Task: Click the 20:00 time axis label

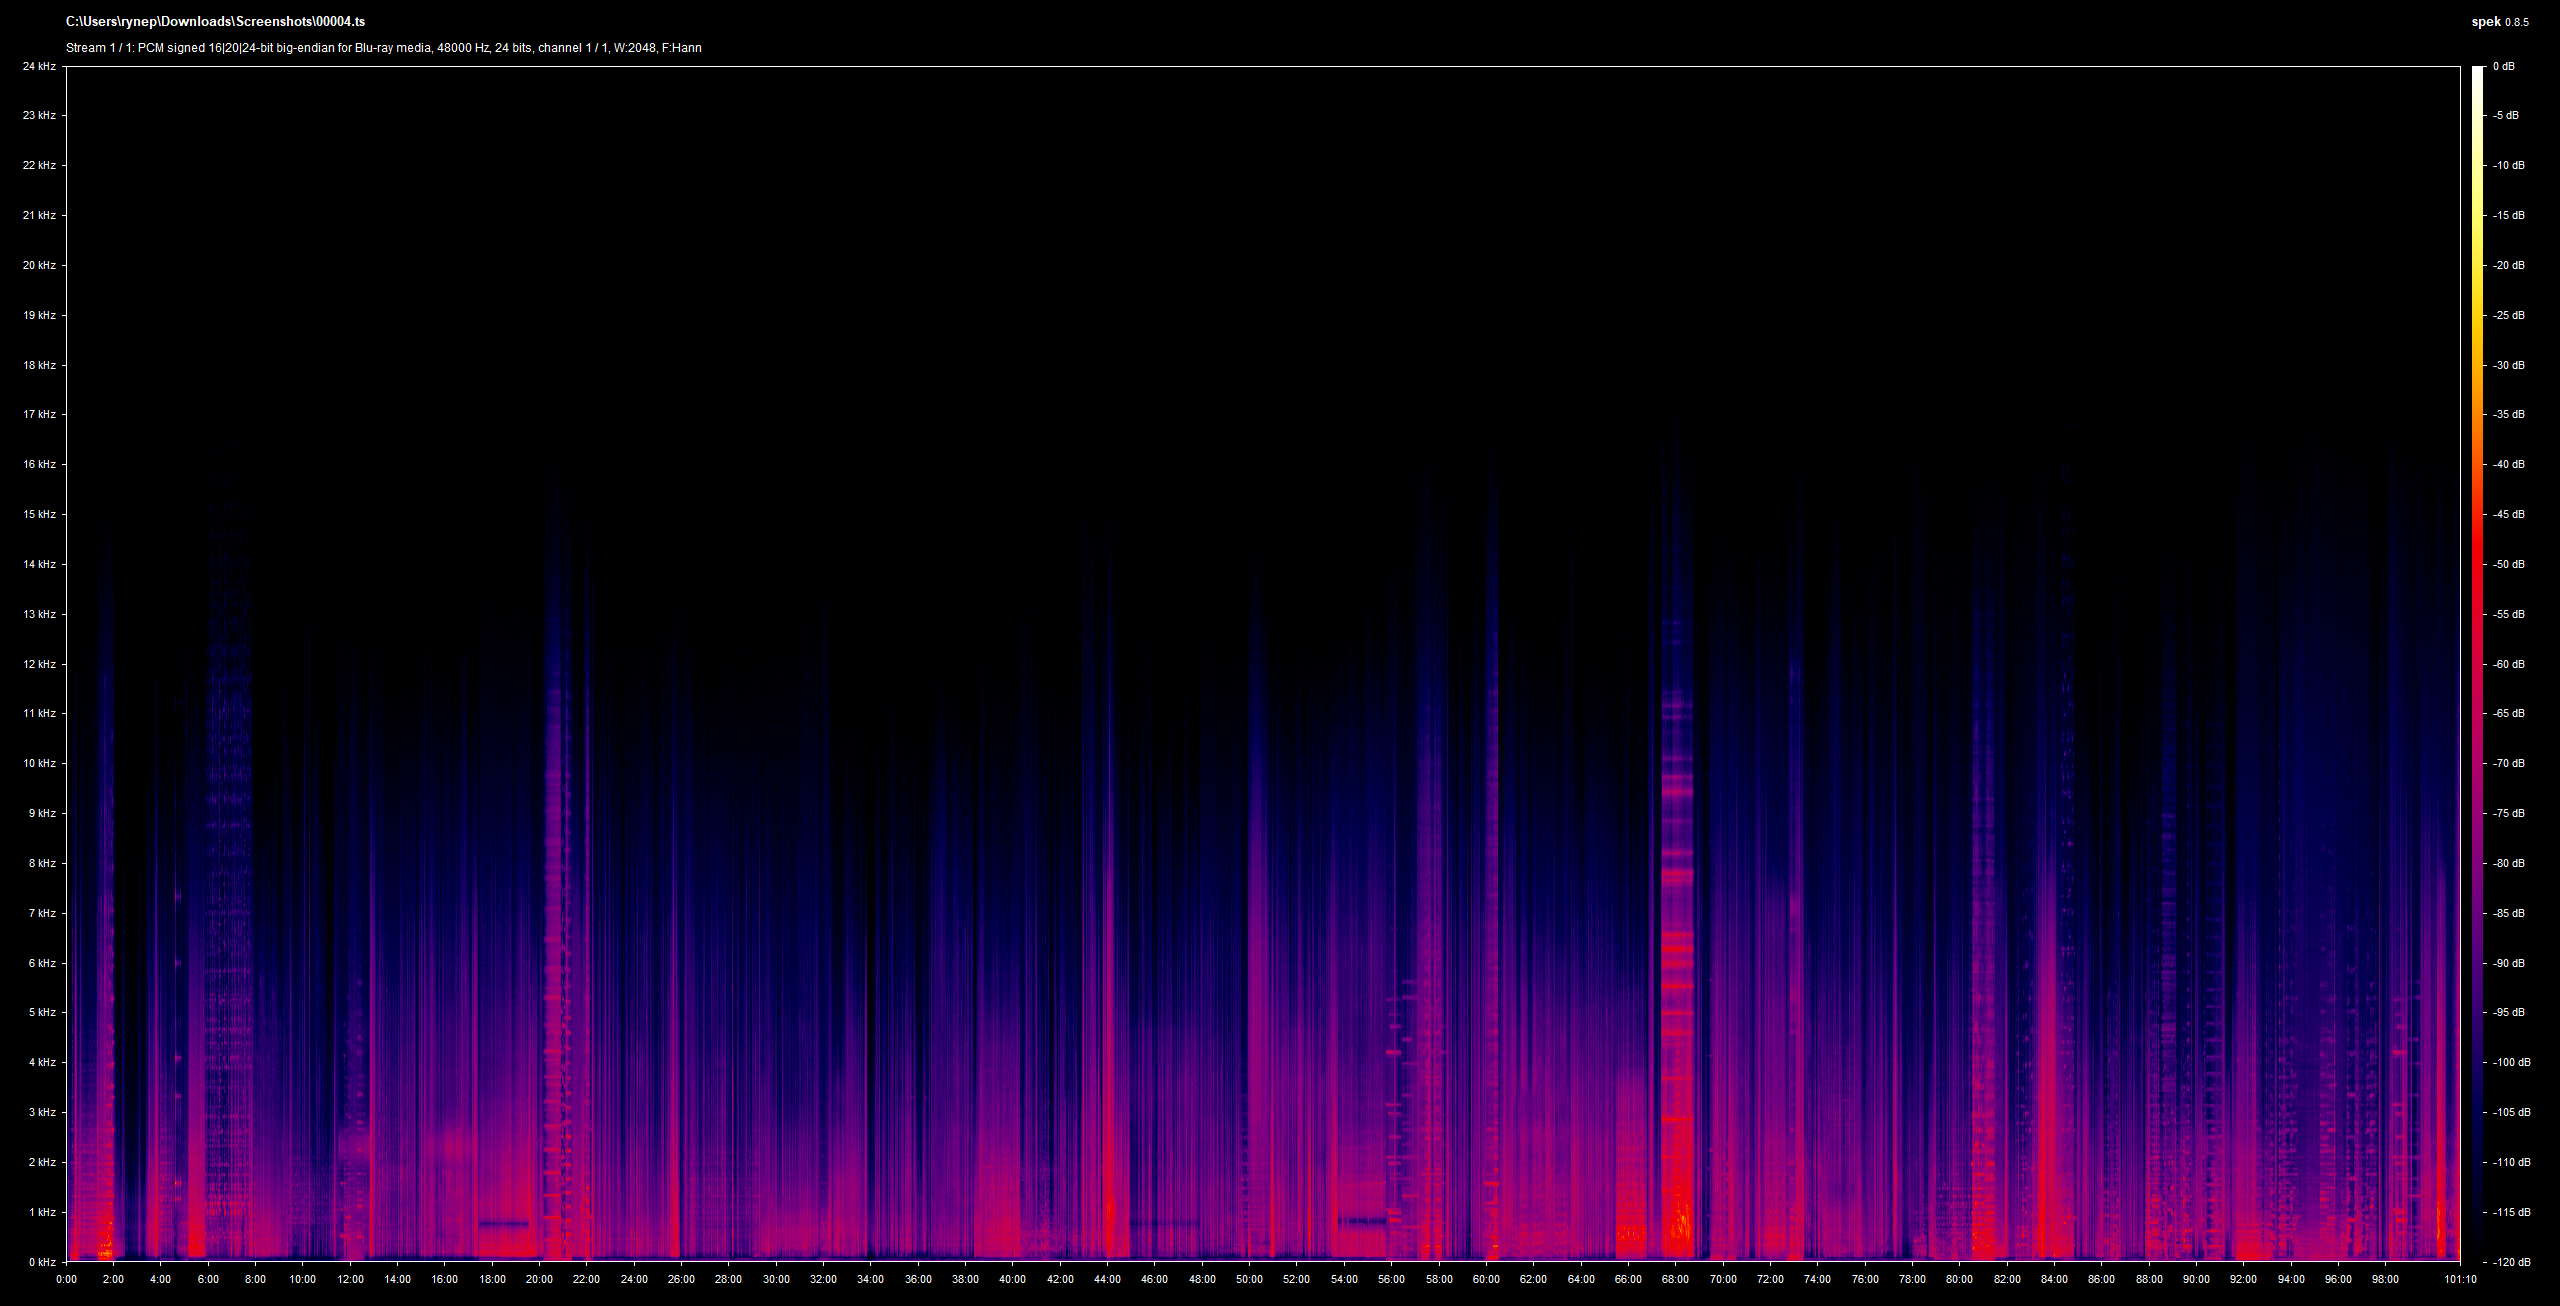Action: 539,1279
